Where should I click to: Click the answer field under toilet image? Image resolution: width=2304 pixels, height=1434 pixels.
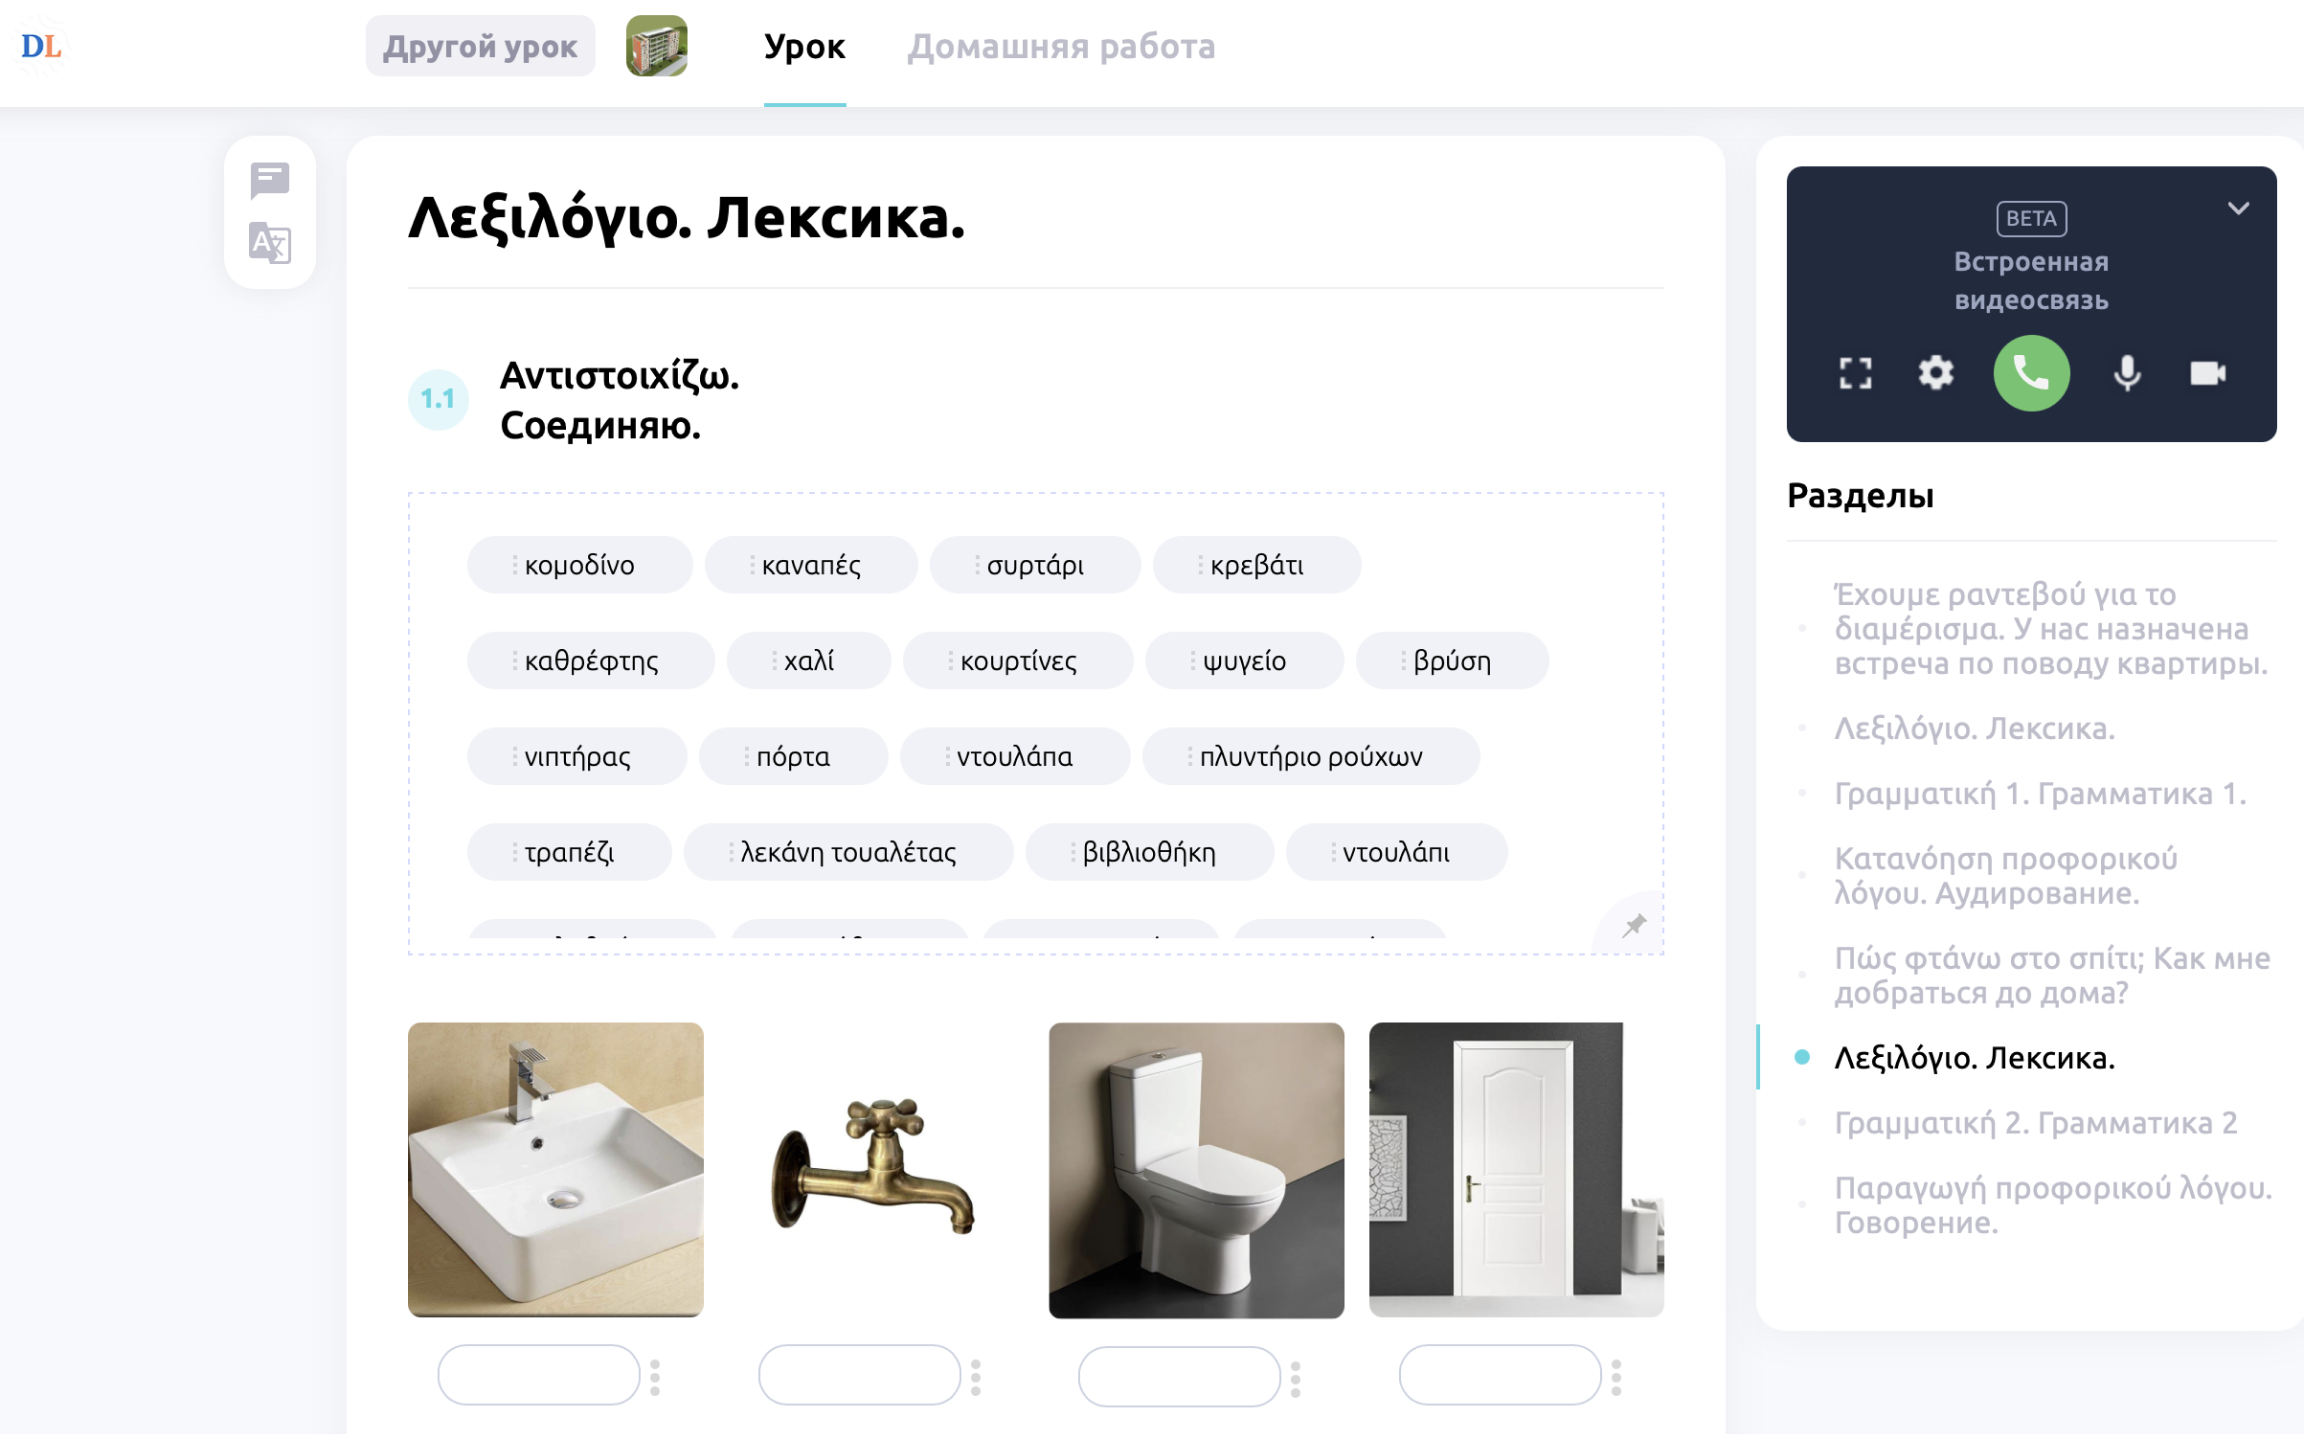[1178, 1376]
